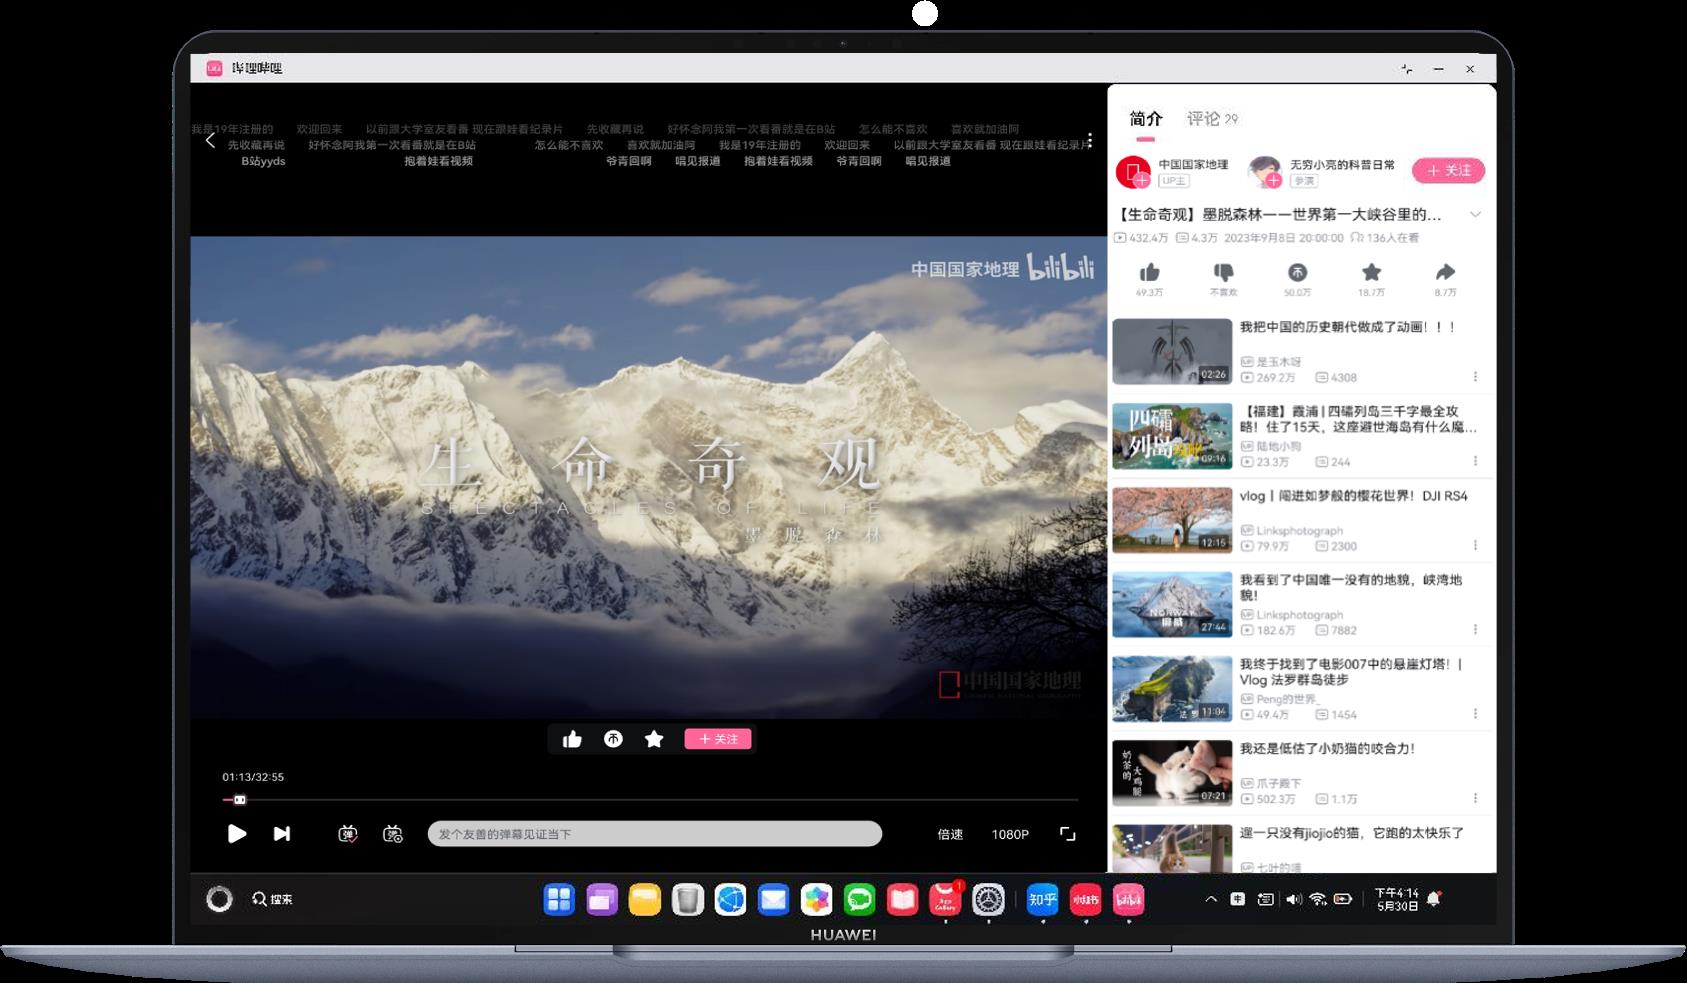Open more options for the 峡湾地貌 video
The image size is (1687, 983).
coord(1475,630)
